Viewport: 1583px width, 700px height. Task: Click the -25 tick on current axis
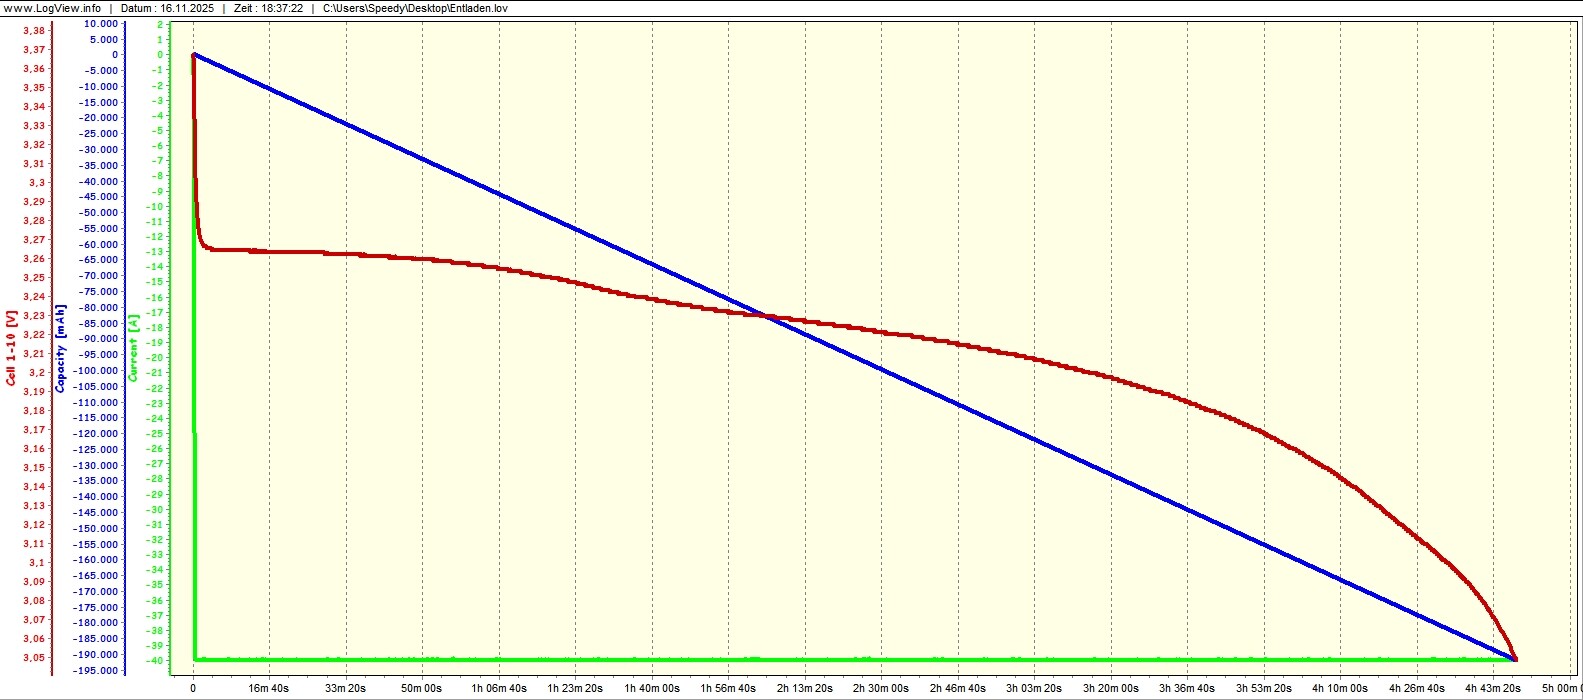[156, 434]
